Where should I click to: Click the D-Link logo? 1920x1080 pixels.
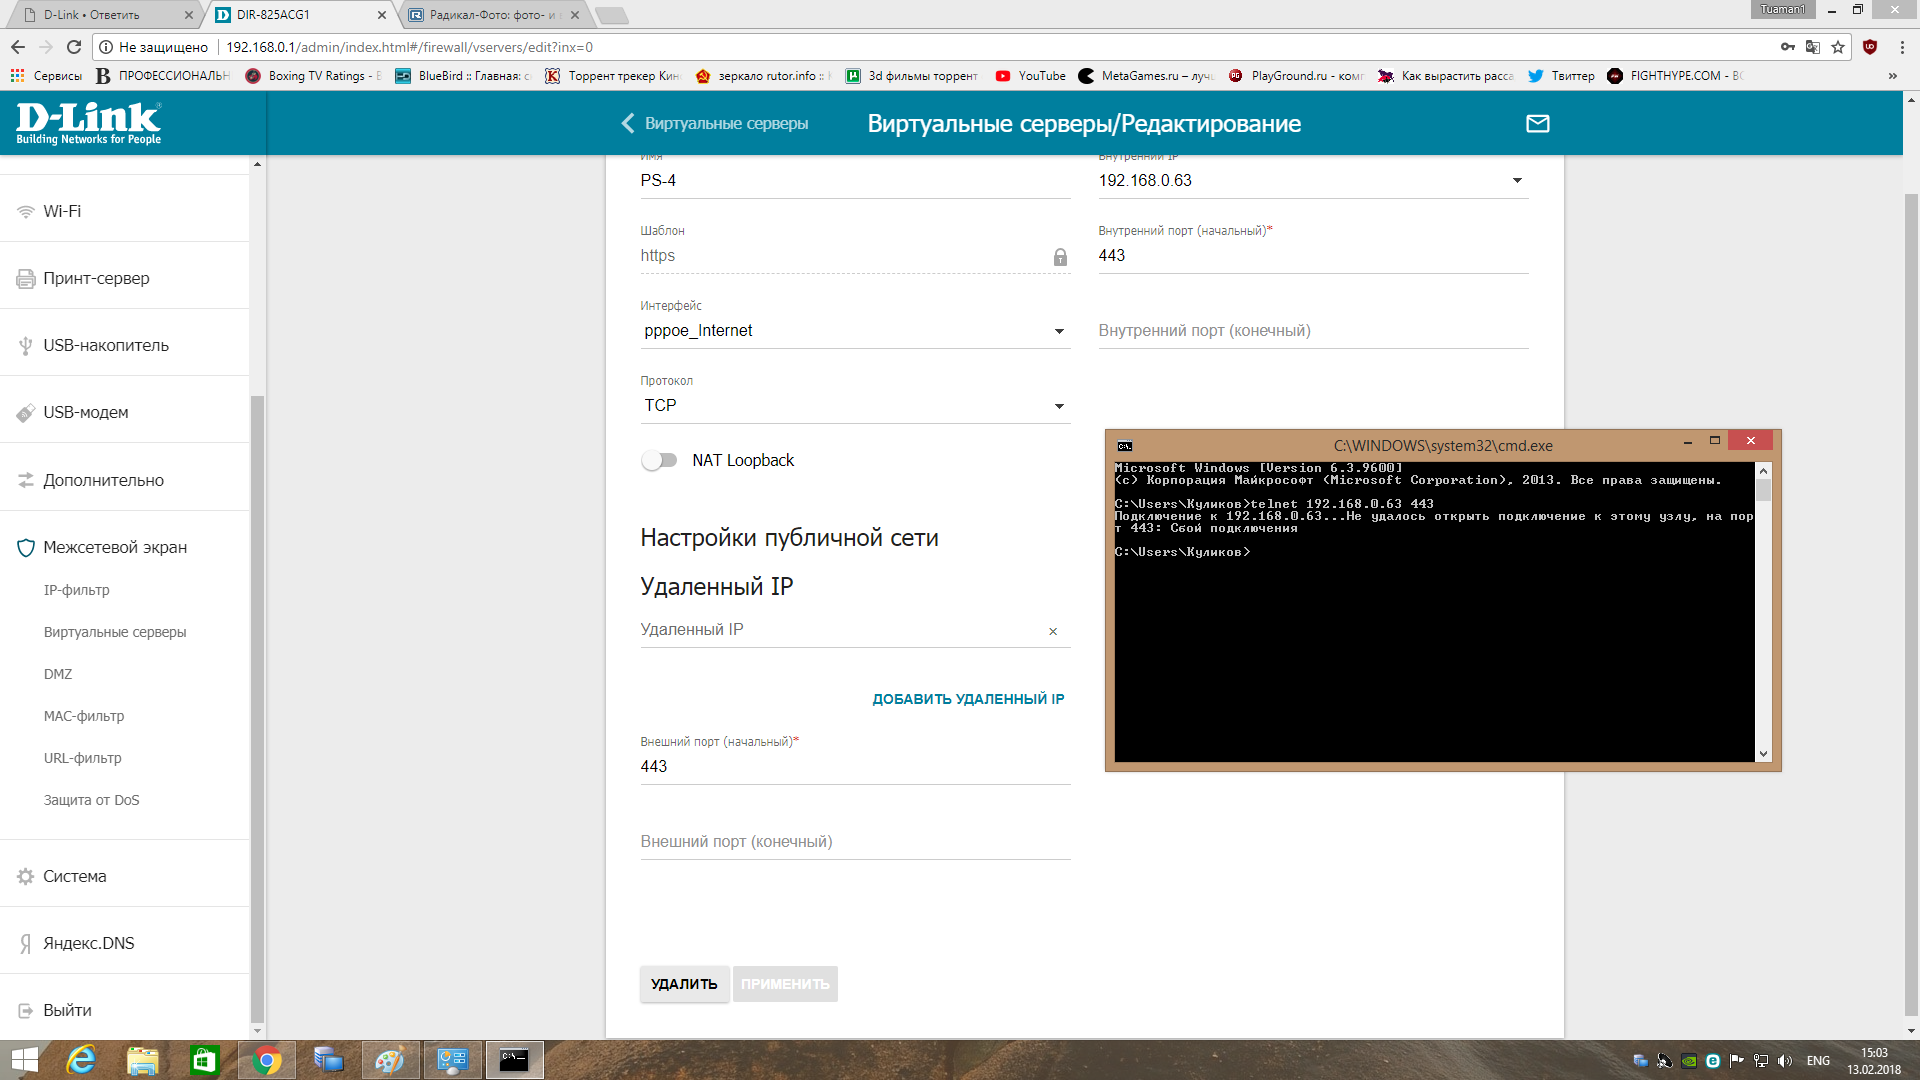click(89, 123)
